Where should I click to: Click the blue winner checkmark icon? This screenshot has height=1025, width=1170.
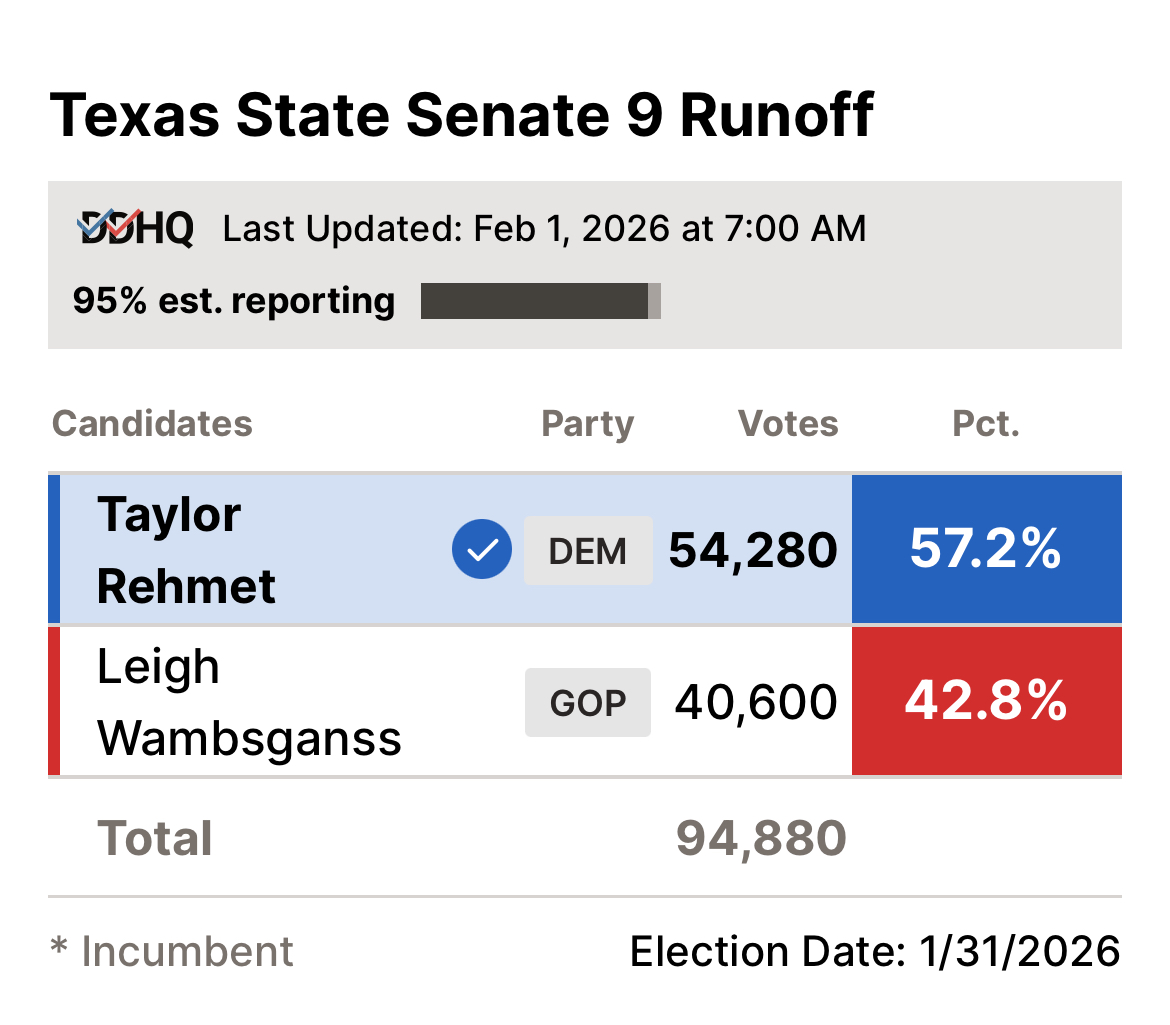pos(481,551)
